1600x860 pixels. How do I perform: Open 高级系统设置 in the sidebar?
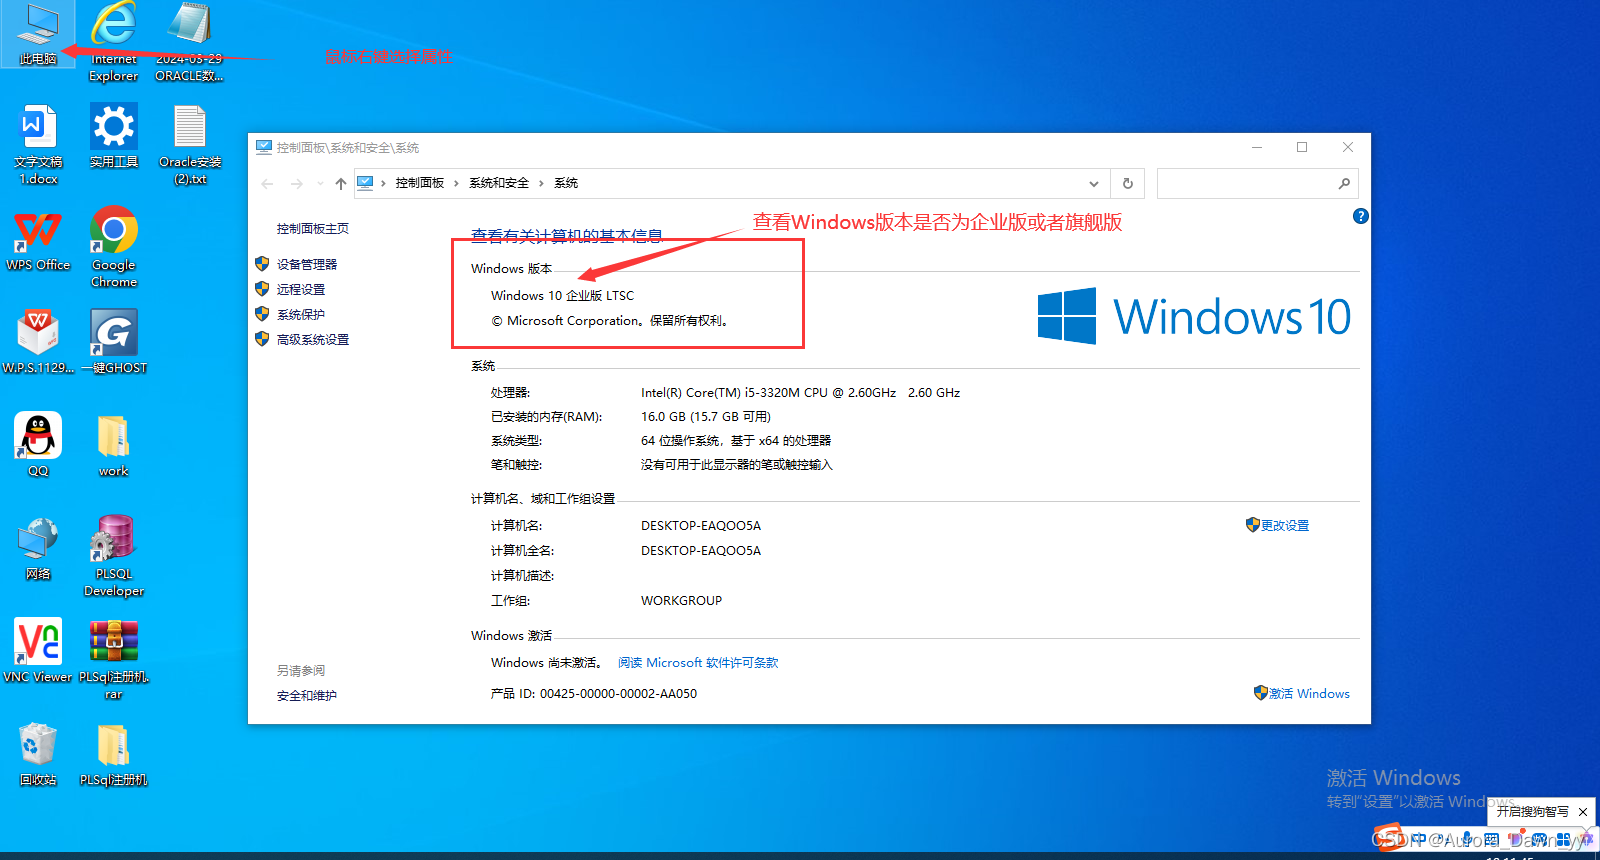point(313,339)
